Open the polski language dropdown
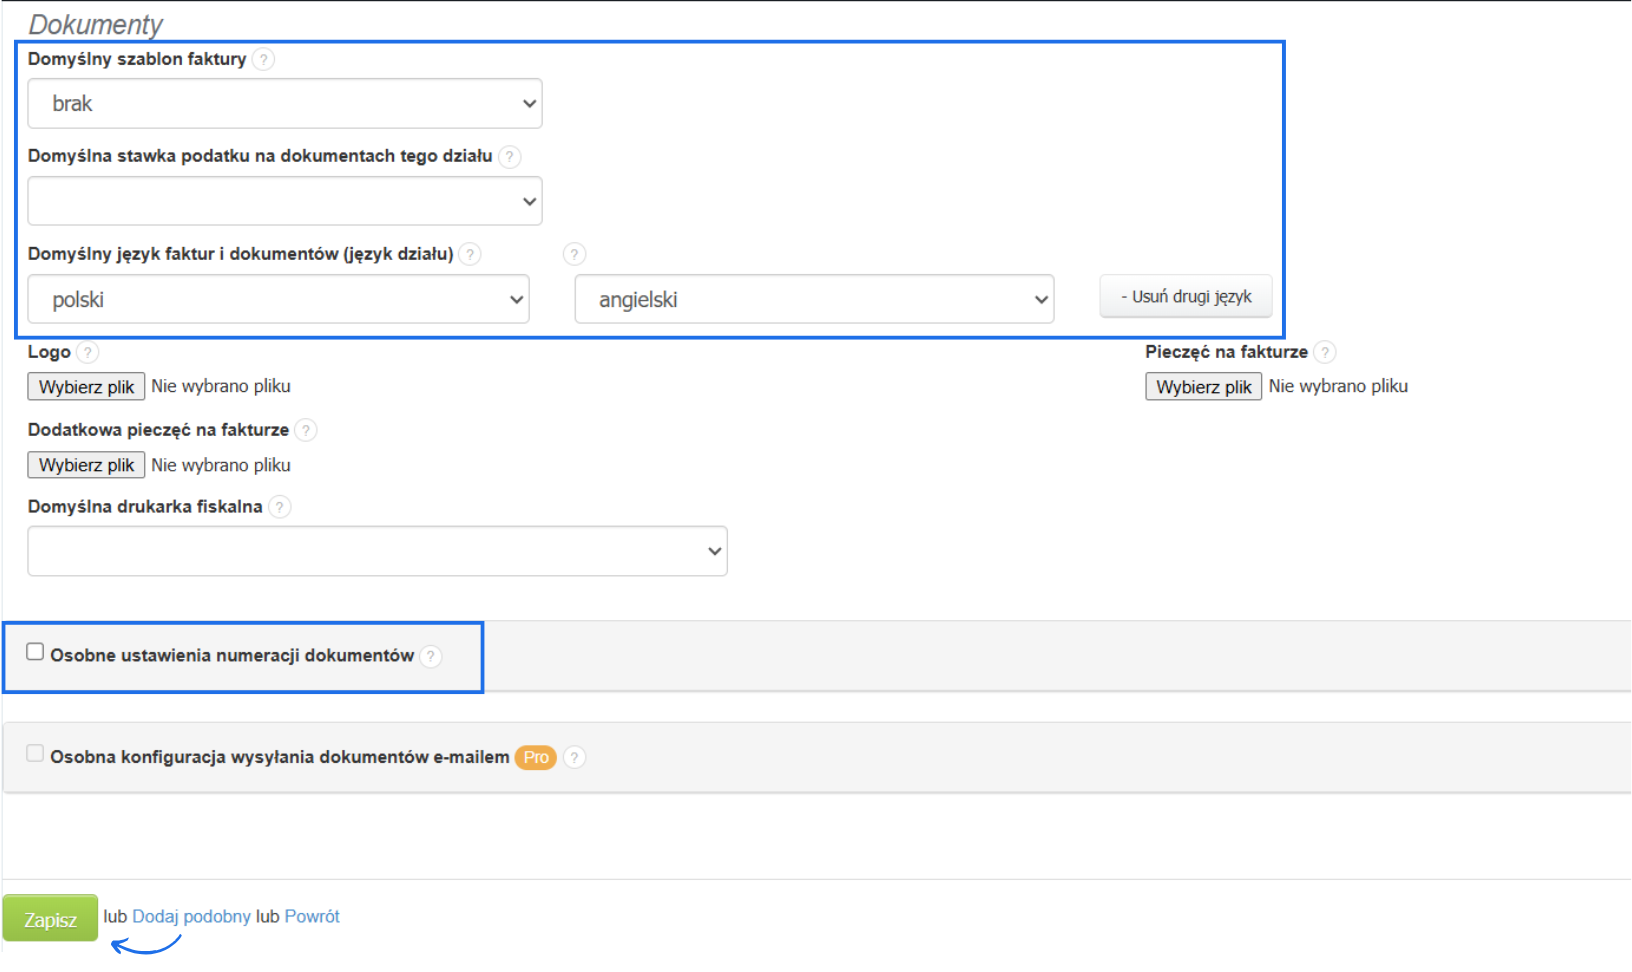The image size is (1632, 972). pyautogui.click(x=278, y=299)
